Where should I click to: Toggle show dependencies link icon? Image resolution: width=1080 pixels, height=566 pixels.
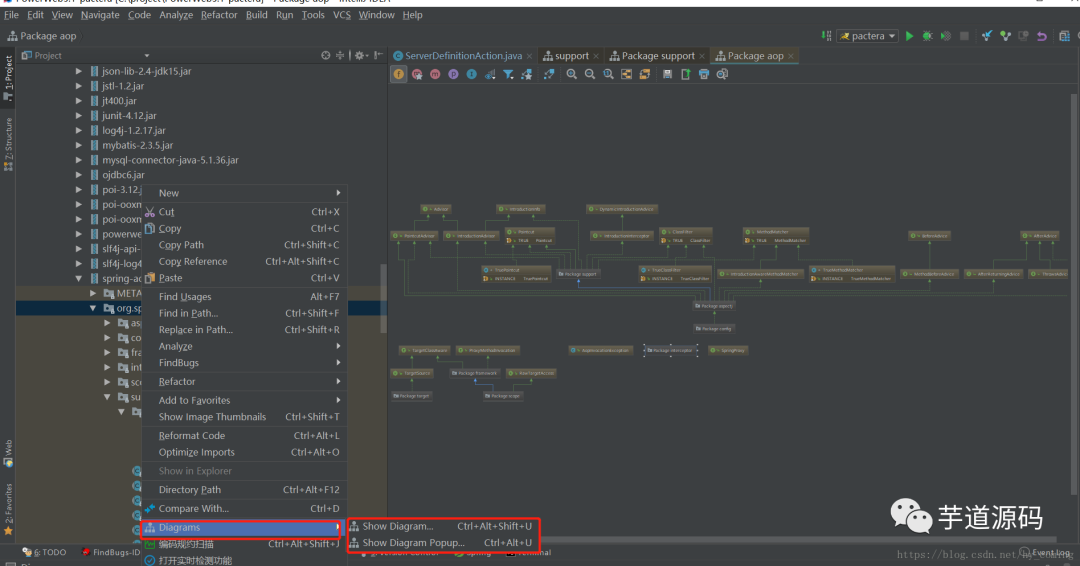[549, 74]
